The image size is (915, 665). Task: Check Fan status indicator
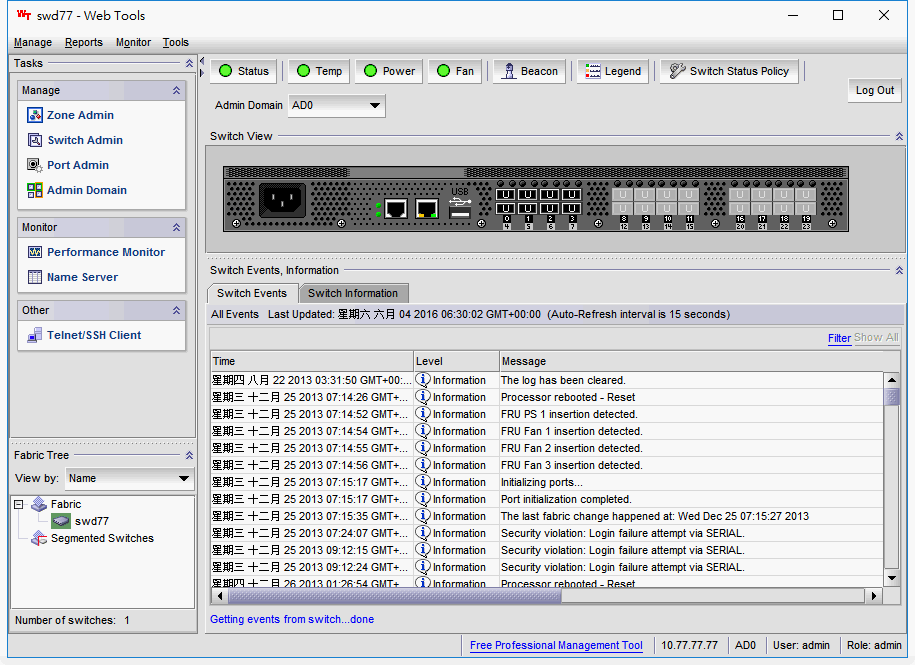coord(455,71)
